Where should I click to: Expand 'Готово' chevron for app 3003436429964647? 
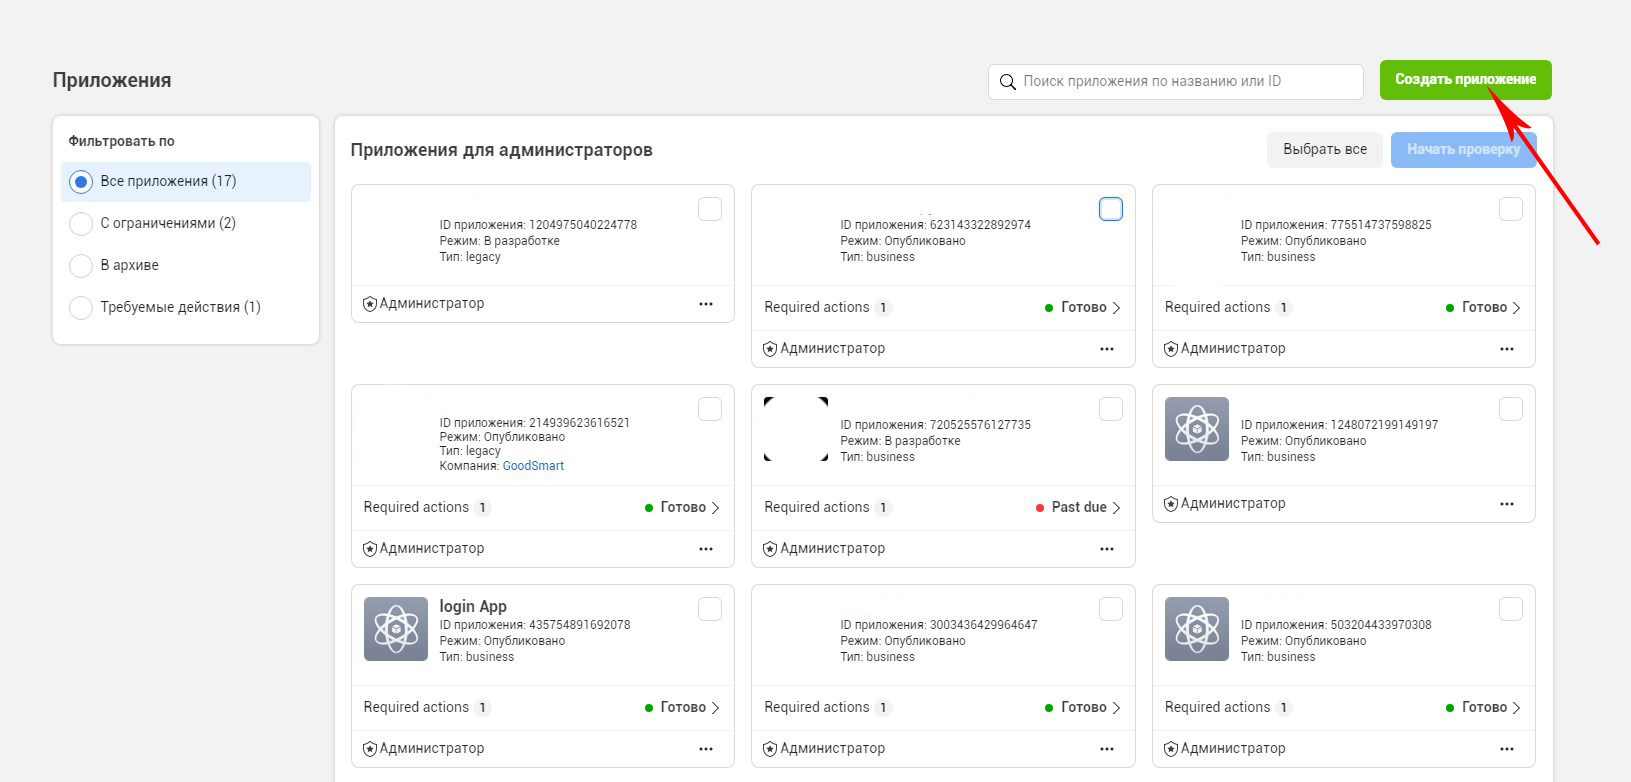pyautogui.click(x=1116, y=708)
